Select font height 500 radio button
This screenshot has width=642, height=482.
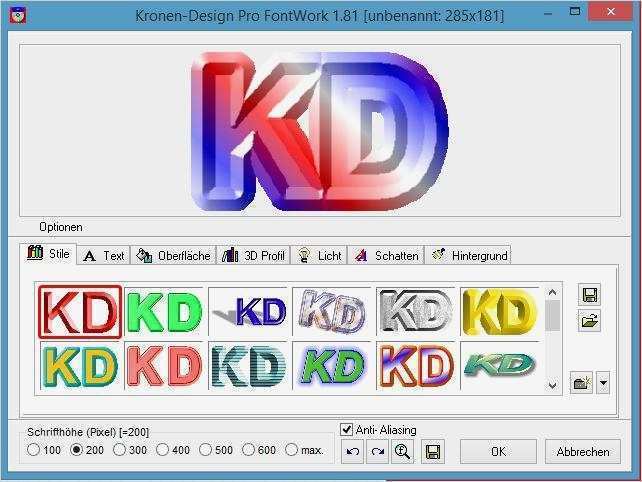pyautogui.click(x=205, y=450)
